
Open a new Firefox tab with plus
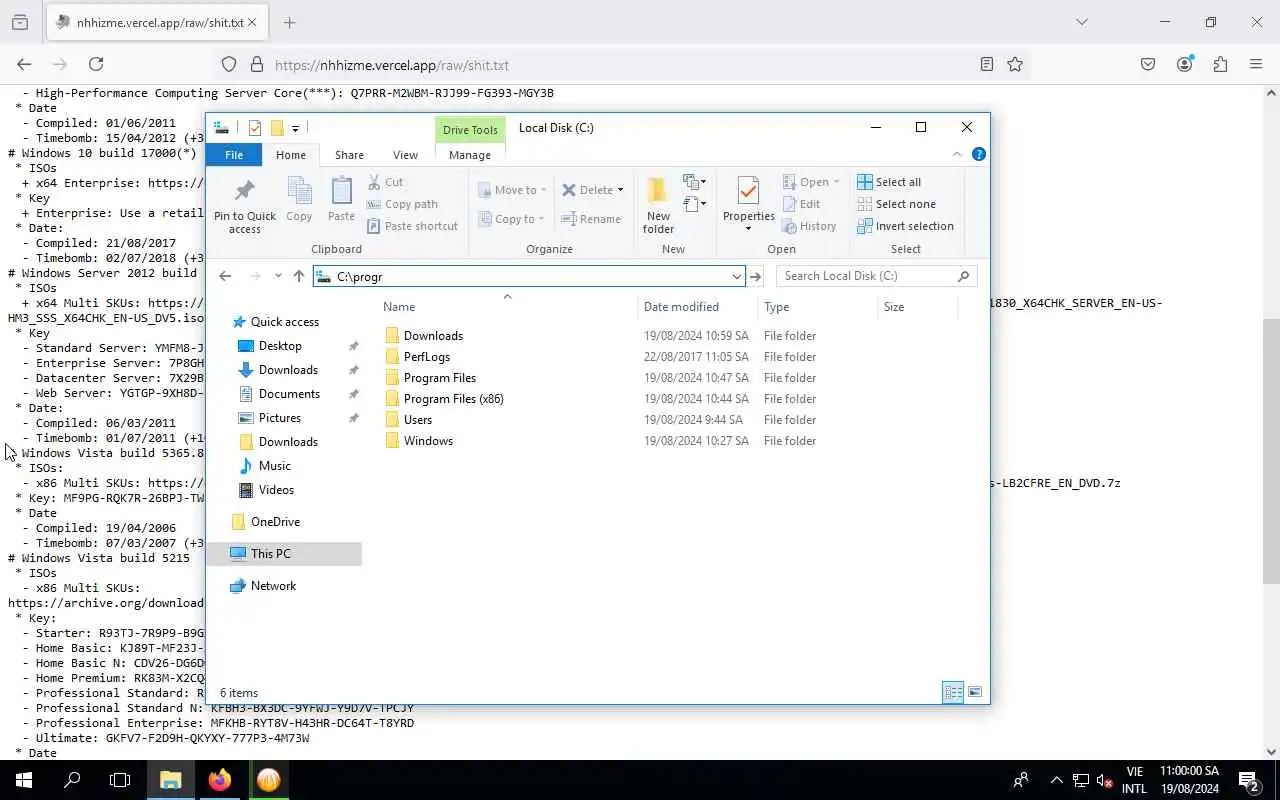tap(289, 22)
